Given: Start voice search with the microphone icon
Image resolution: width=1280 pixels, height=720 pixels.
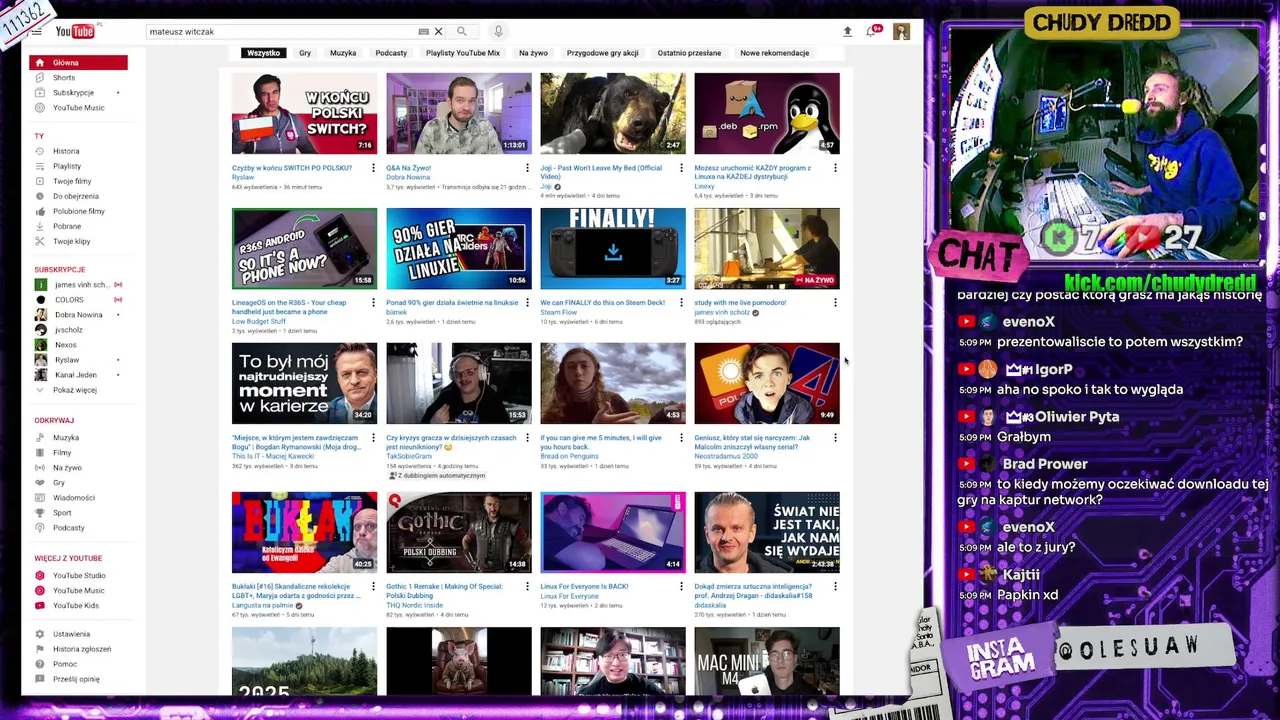Looking at the screenshot, I should (x=498, y=32).
